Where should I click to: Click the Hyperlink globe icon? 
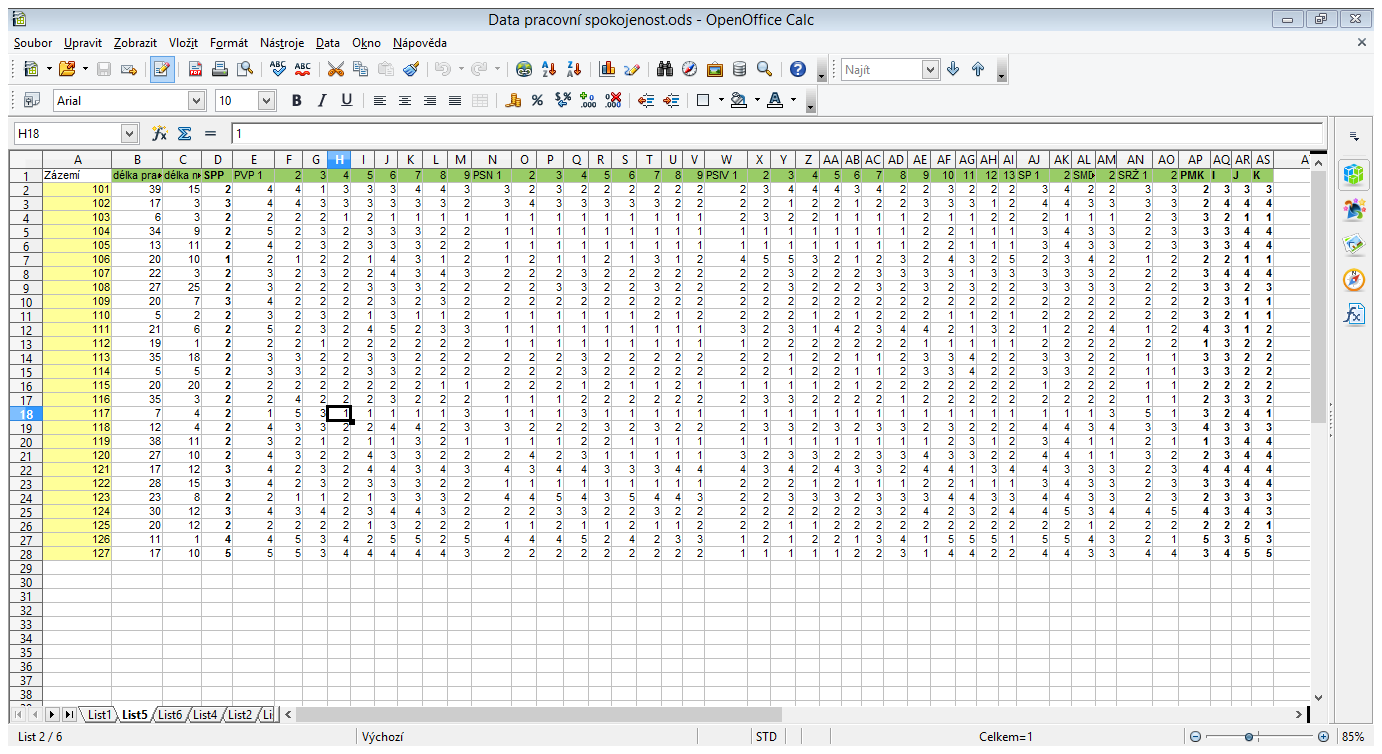pos(523,69)
